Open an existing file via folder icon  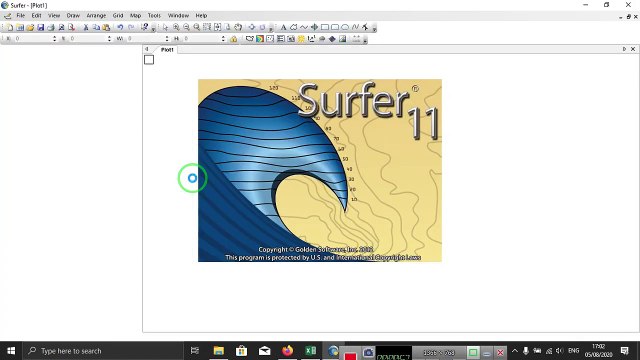pyautogui.click(x=30, y=27)
